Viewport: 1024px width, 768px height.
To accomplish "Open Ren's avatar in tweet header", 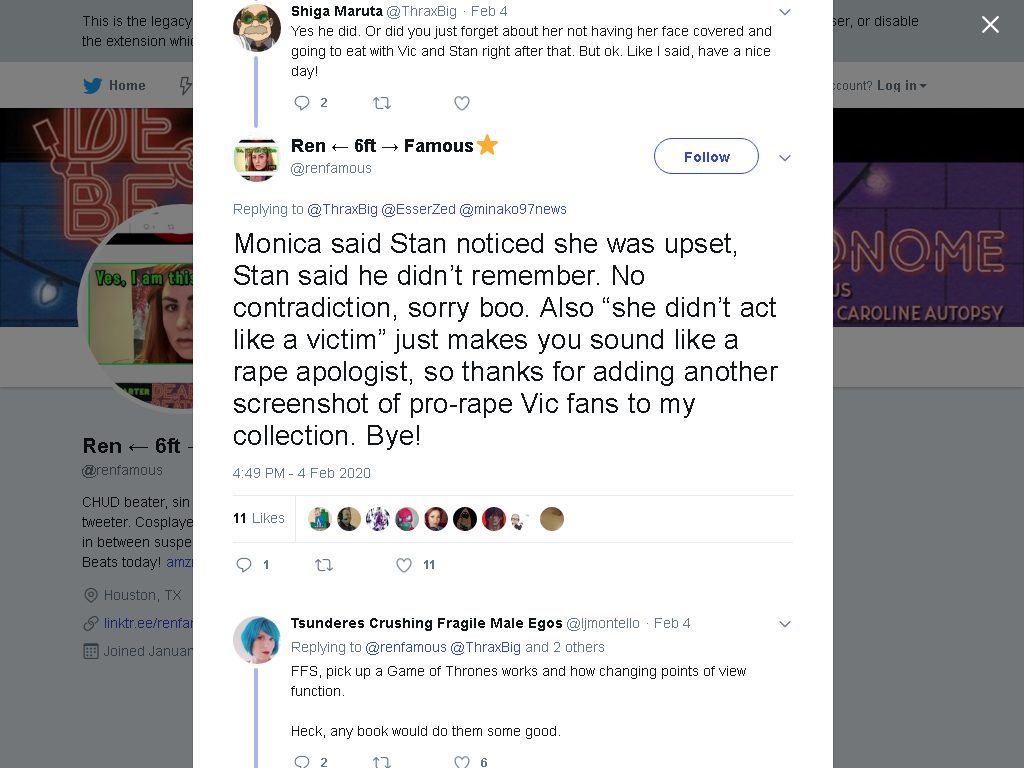I will 257,159.
